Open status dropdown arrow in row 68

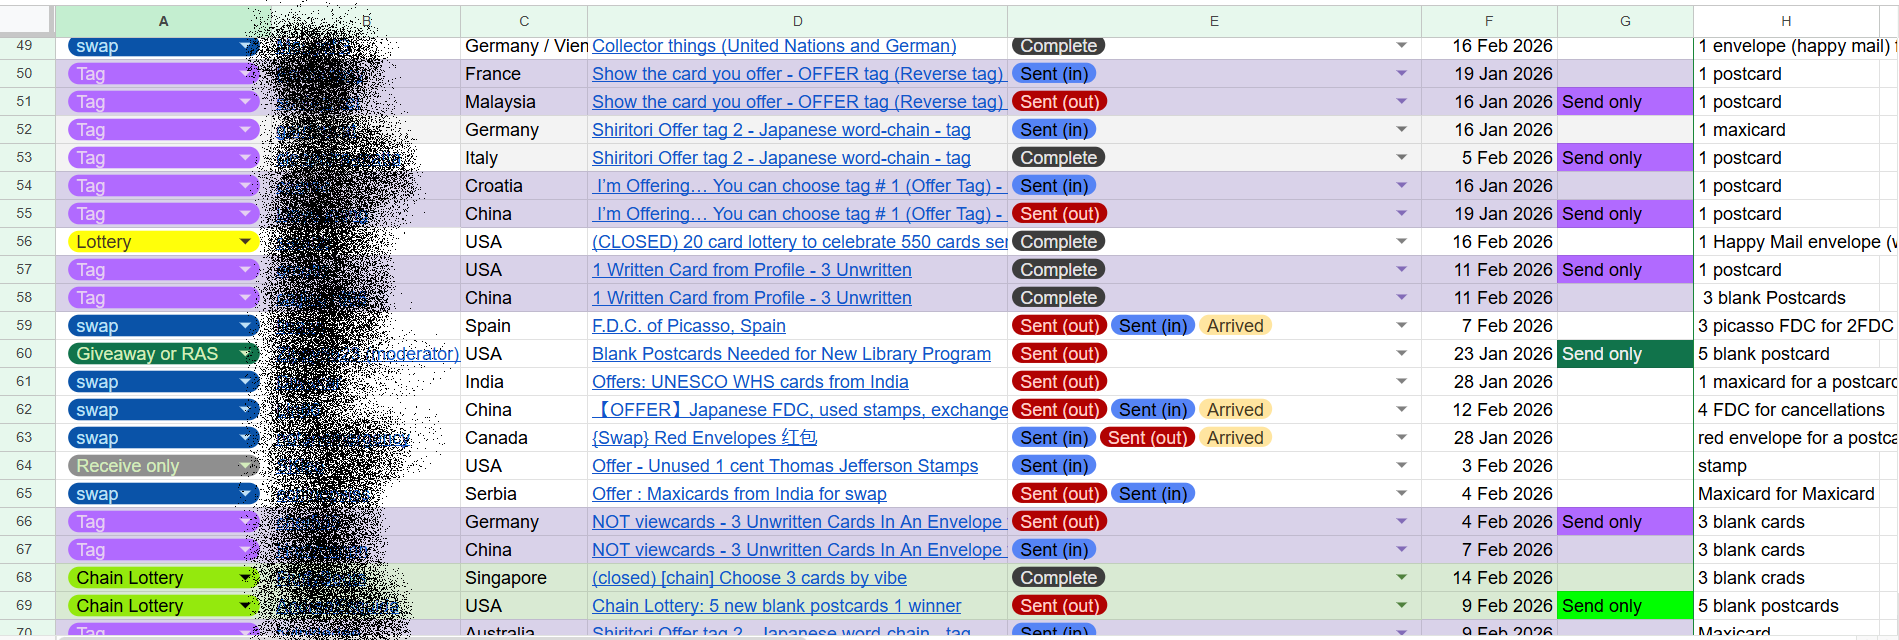1401,578
